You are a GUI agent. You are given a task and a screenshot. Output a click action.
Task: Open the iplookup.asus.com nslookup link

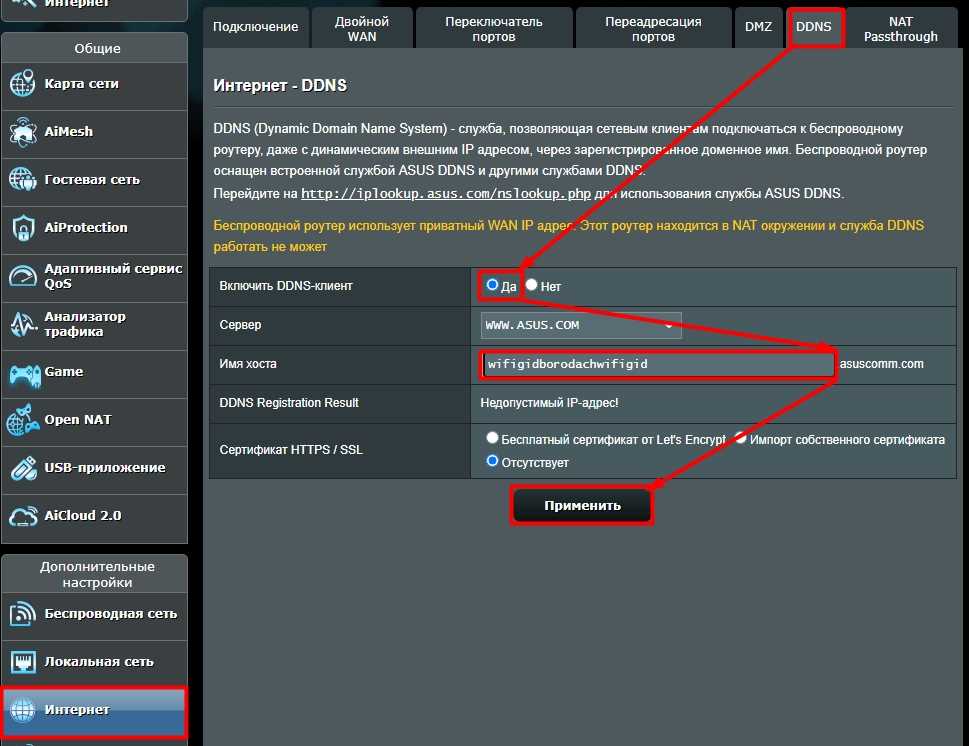446,193
